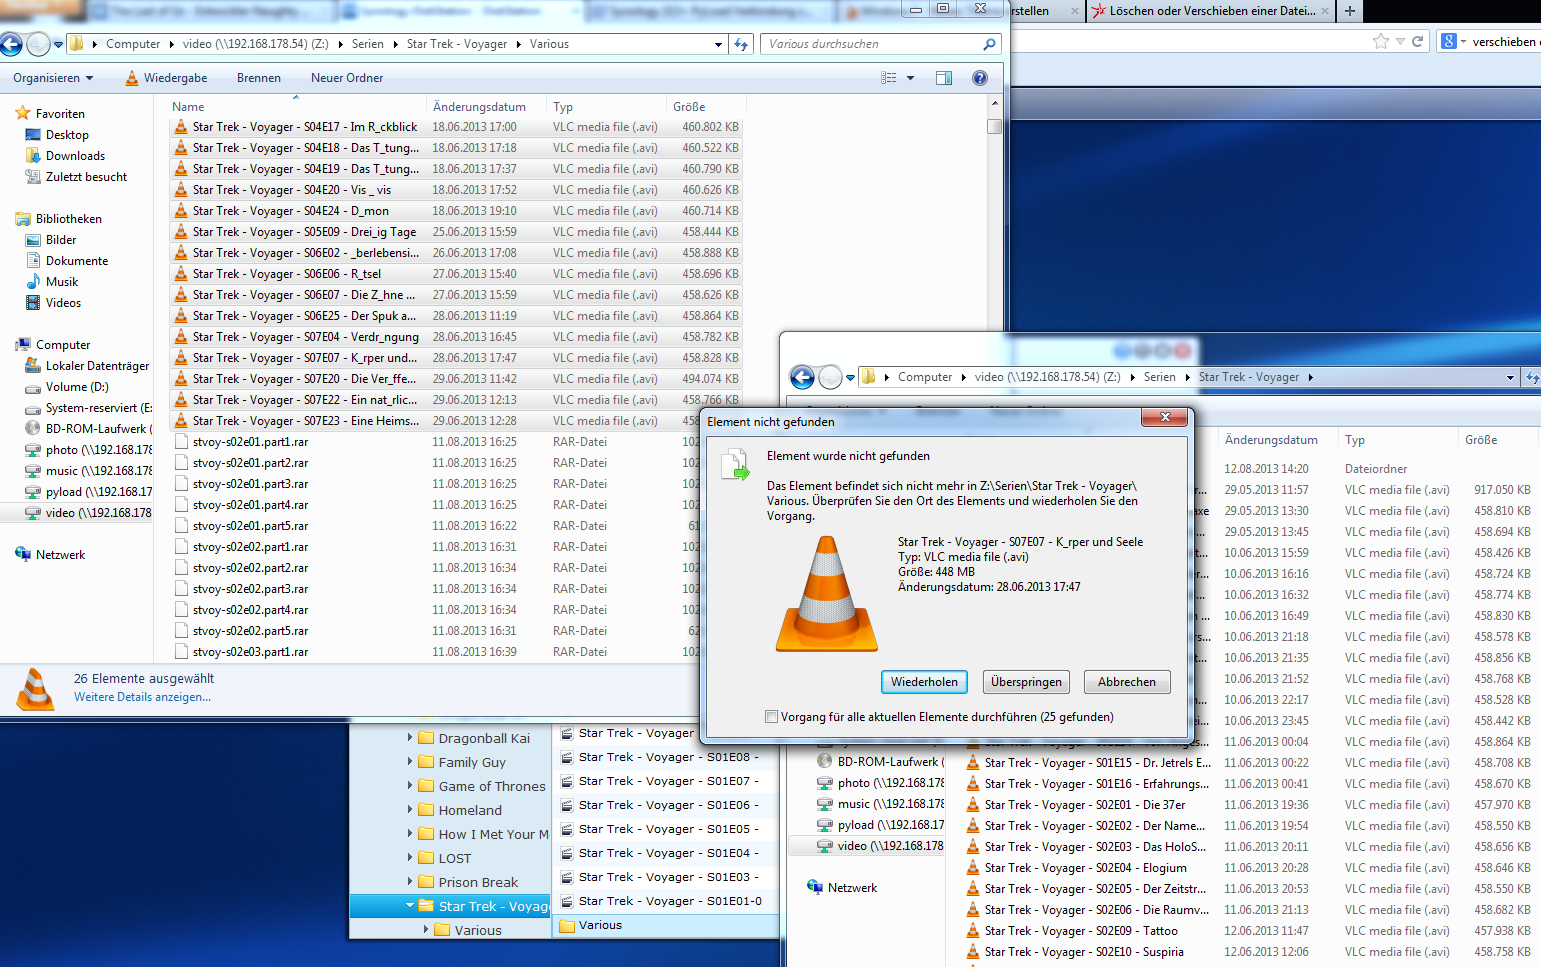The image size is (1541, 967).
Task: Select the photo network drive in left pane
Action: [x=98, y=450]
